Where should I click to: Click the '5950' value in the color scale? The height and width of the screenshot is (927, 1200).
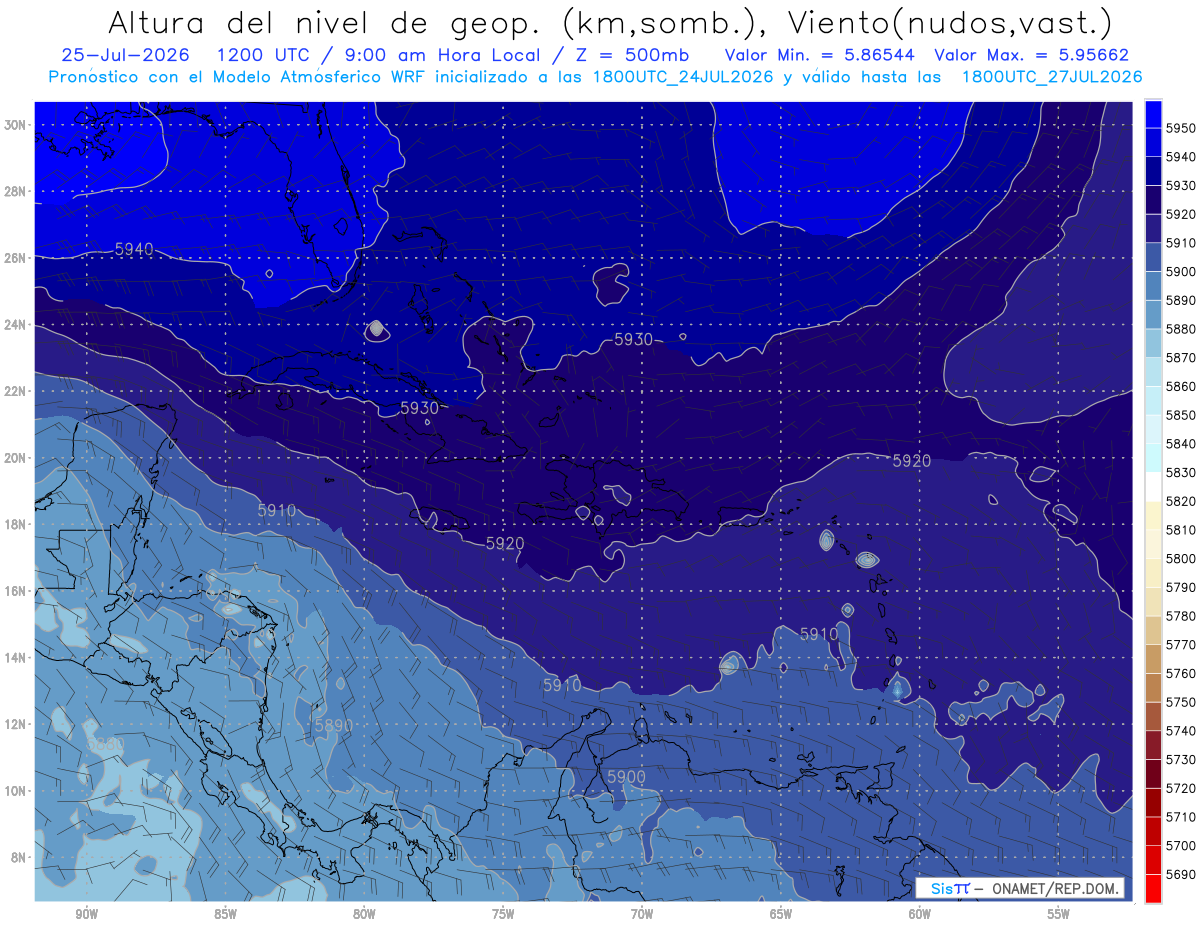point(1181,128)
